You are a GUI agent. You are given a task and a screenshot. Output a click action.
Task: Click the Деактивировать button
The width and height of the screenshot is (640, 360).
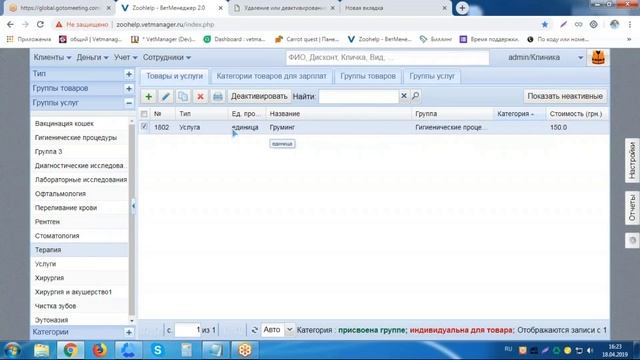(x=259, y=96)
